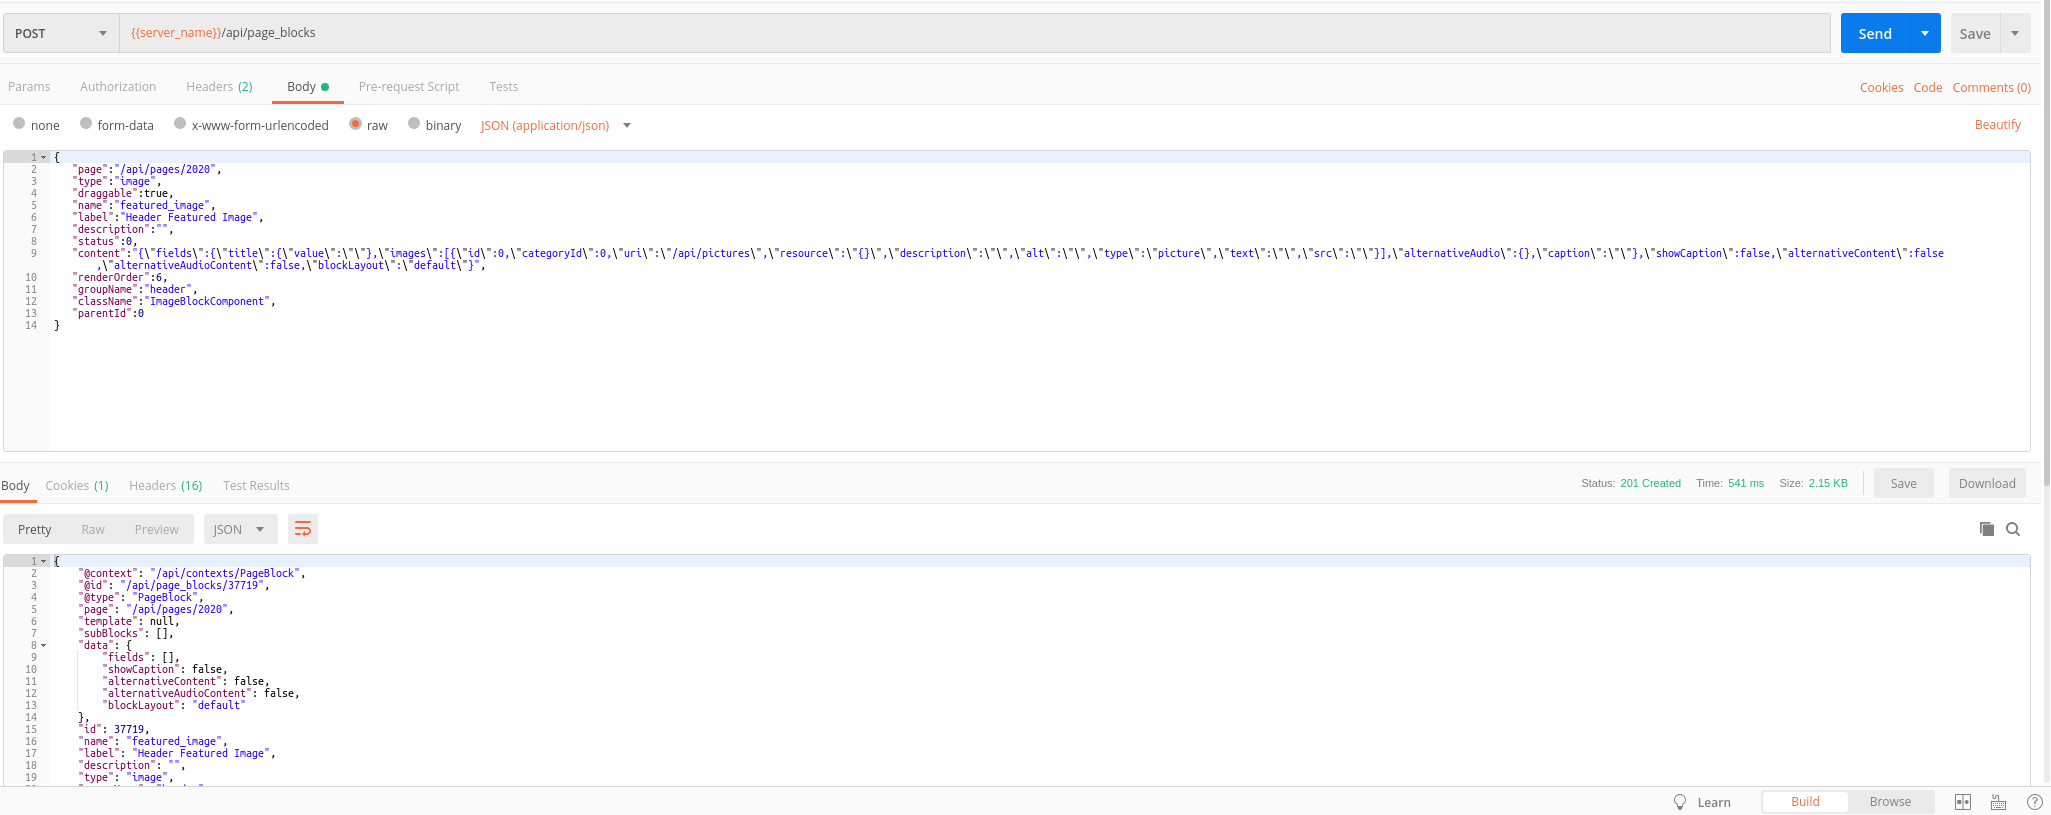Toggle the two-pane view icon
The height and width of the screenshot is (815, 2051).
pos(1963,802)
